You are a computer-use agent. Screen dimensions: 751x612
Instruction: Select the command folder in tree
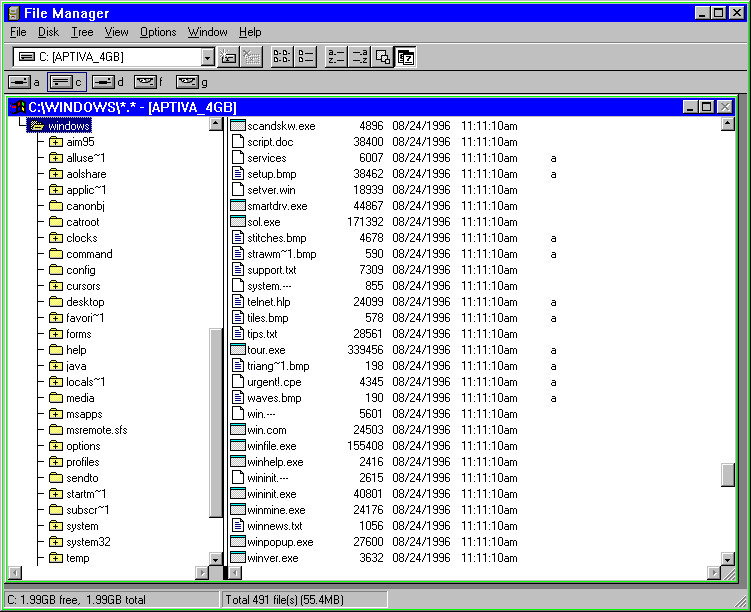point(89,254)
